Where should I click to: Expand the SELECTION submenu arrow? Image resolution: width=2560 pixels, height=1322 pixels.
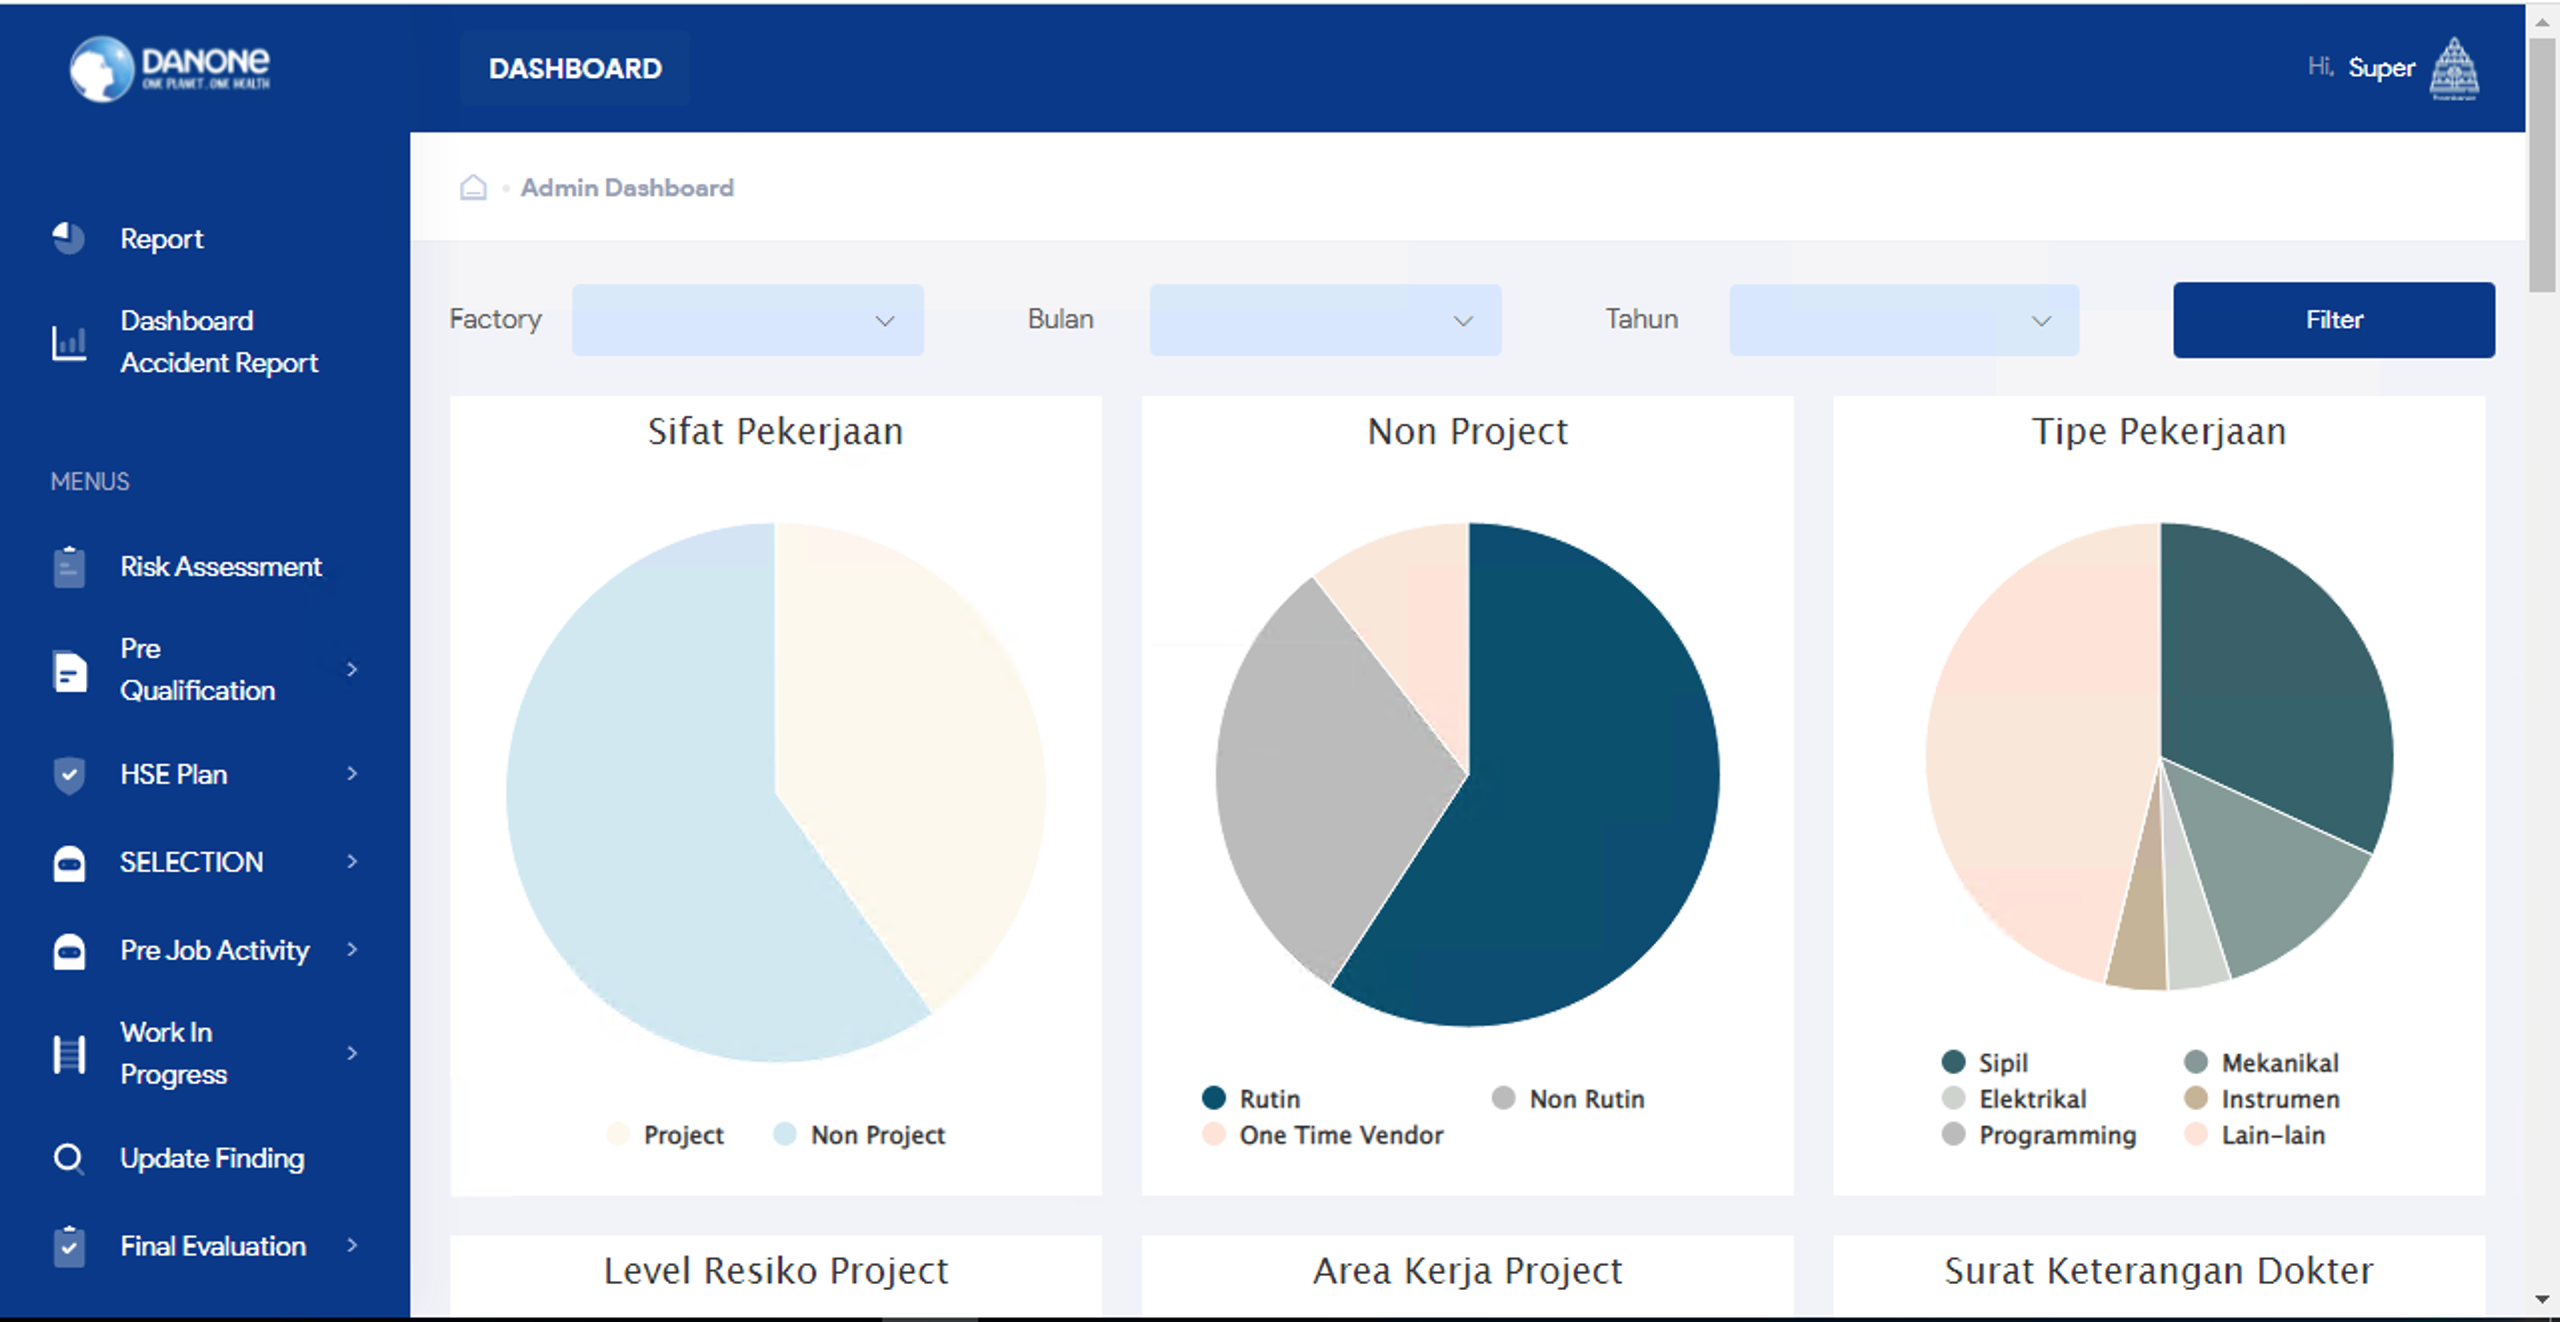coord(352,861)
